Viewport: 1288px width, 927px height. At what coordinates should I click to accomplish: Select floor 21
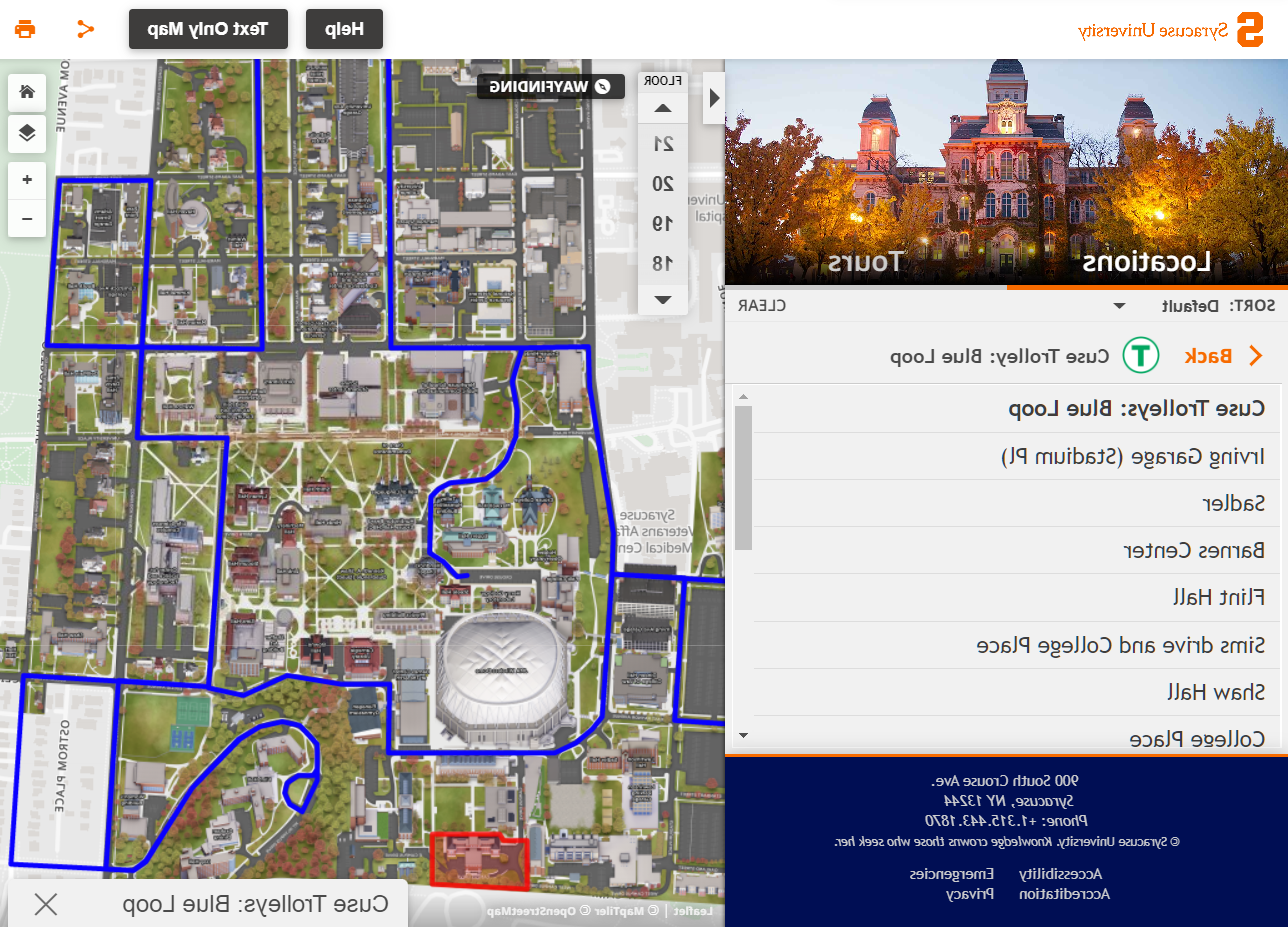(x=663, y=143)
